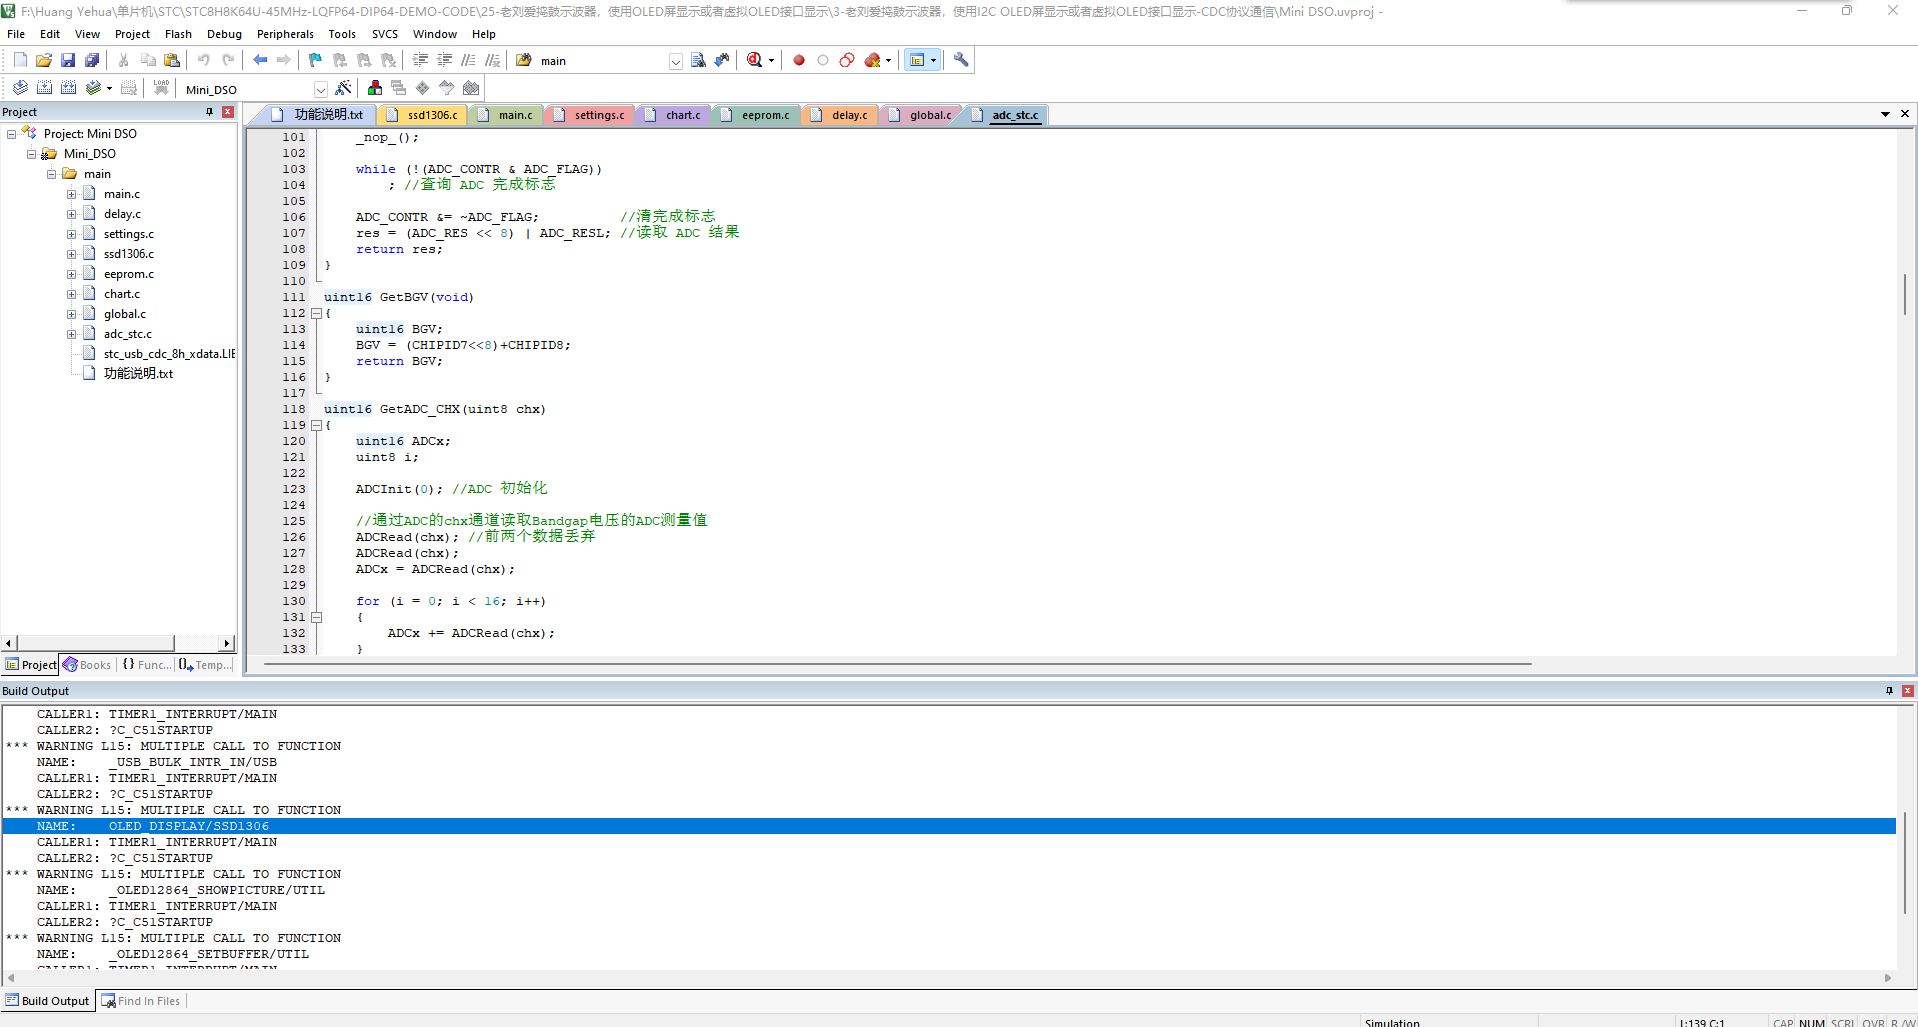Image resolution: width=1918 pixels, height=1027 pixels.
Task: Click the Project pane horizontal scrollbar thumb
Action: pyautogui.click(x=96, y=643)
